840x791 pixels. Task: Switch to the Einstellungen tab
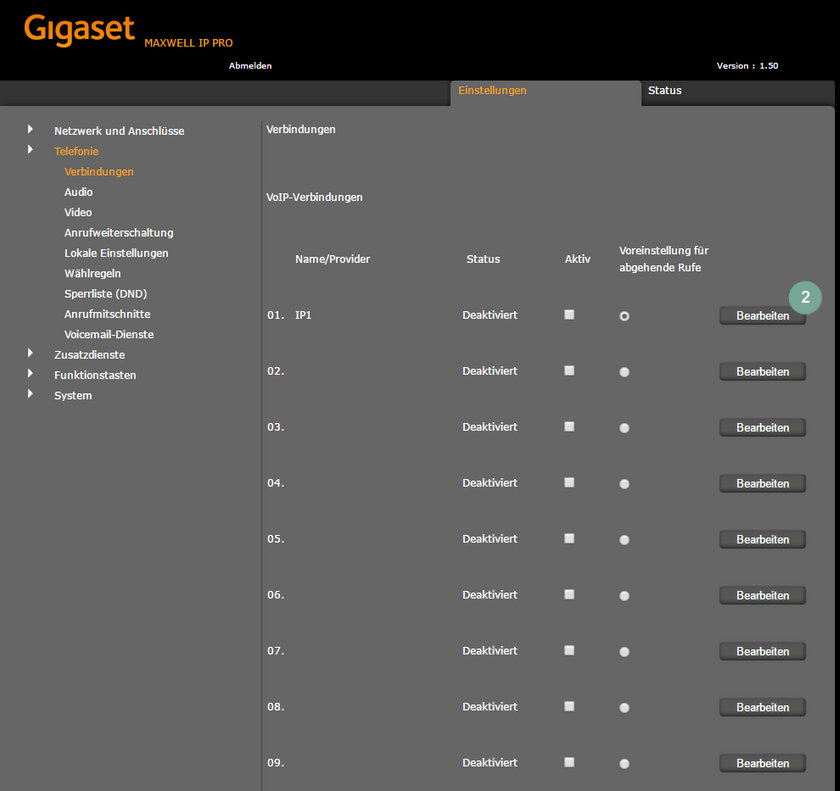492,90
